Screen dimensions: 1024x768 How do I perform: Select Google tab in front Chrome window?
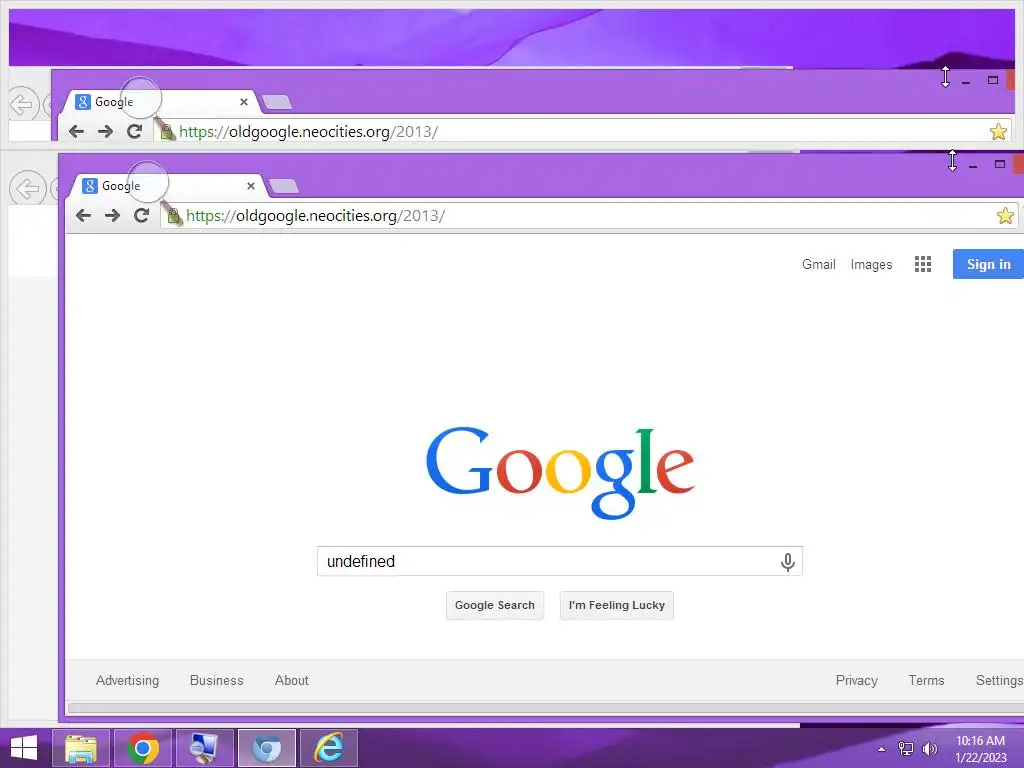[167, 186]
